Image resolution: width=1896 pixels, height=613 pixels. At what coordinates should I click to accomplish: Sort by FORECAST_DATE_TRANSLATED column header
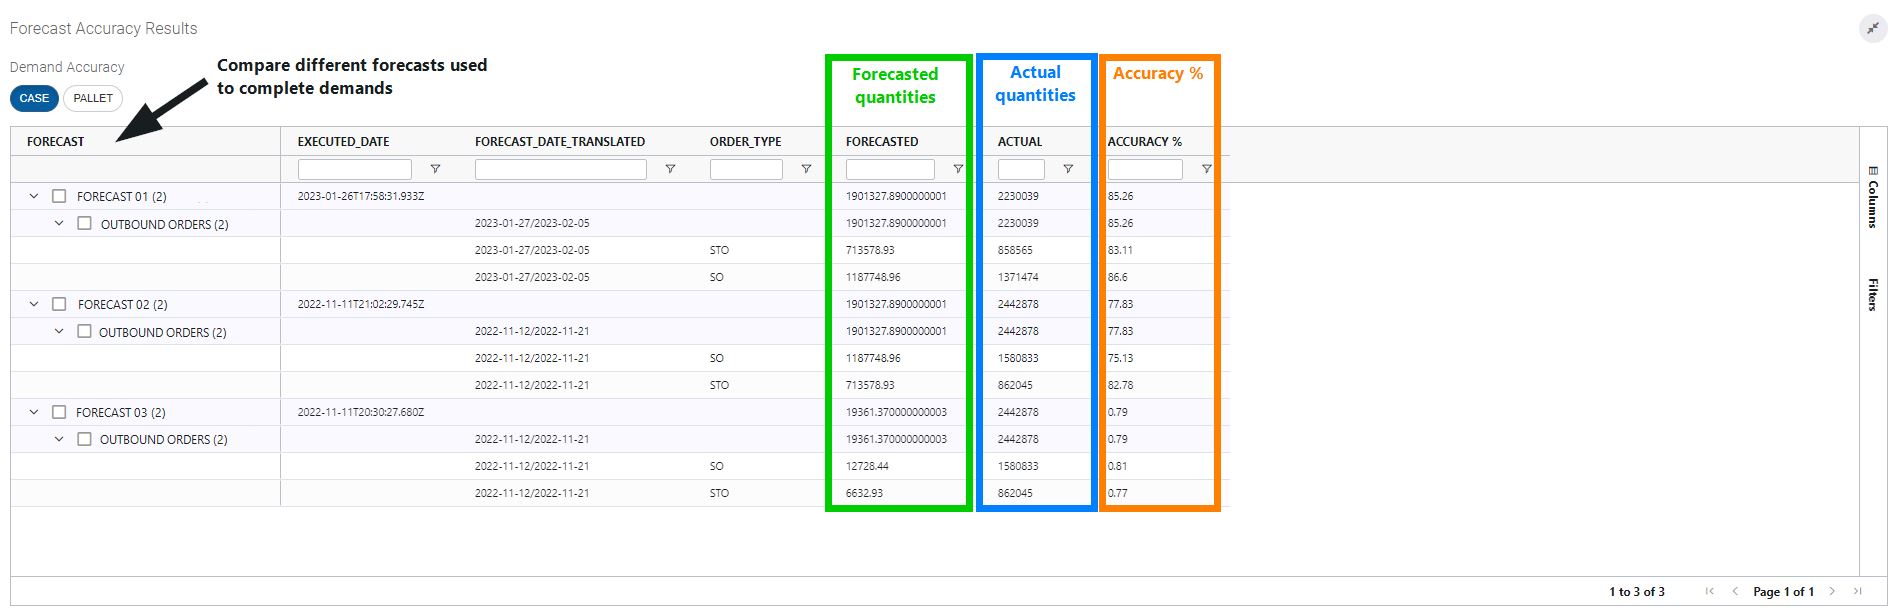pos(560,142)
